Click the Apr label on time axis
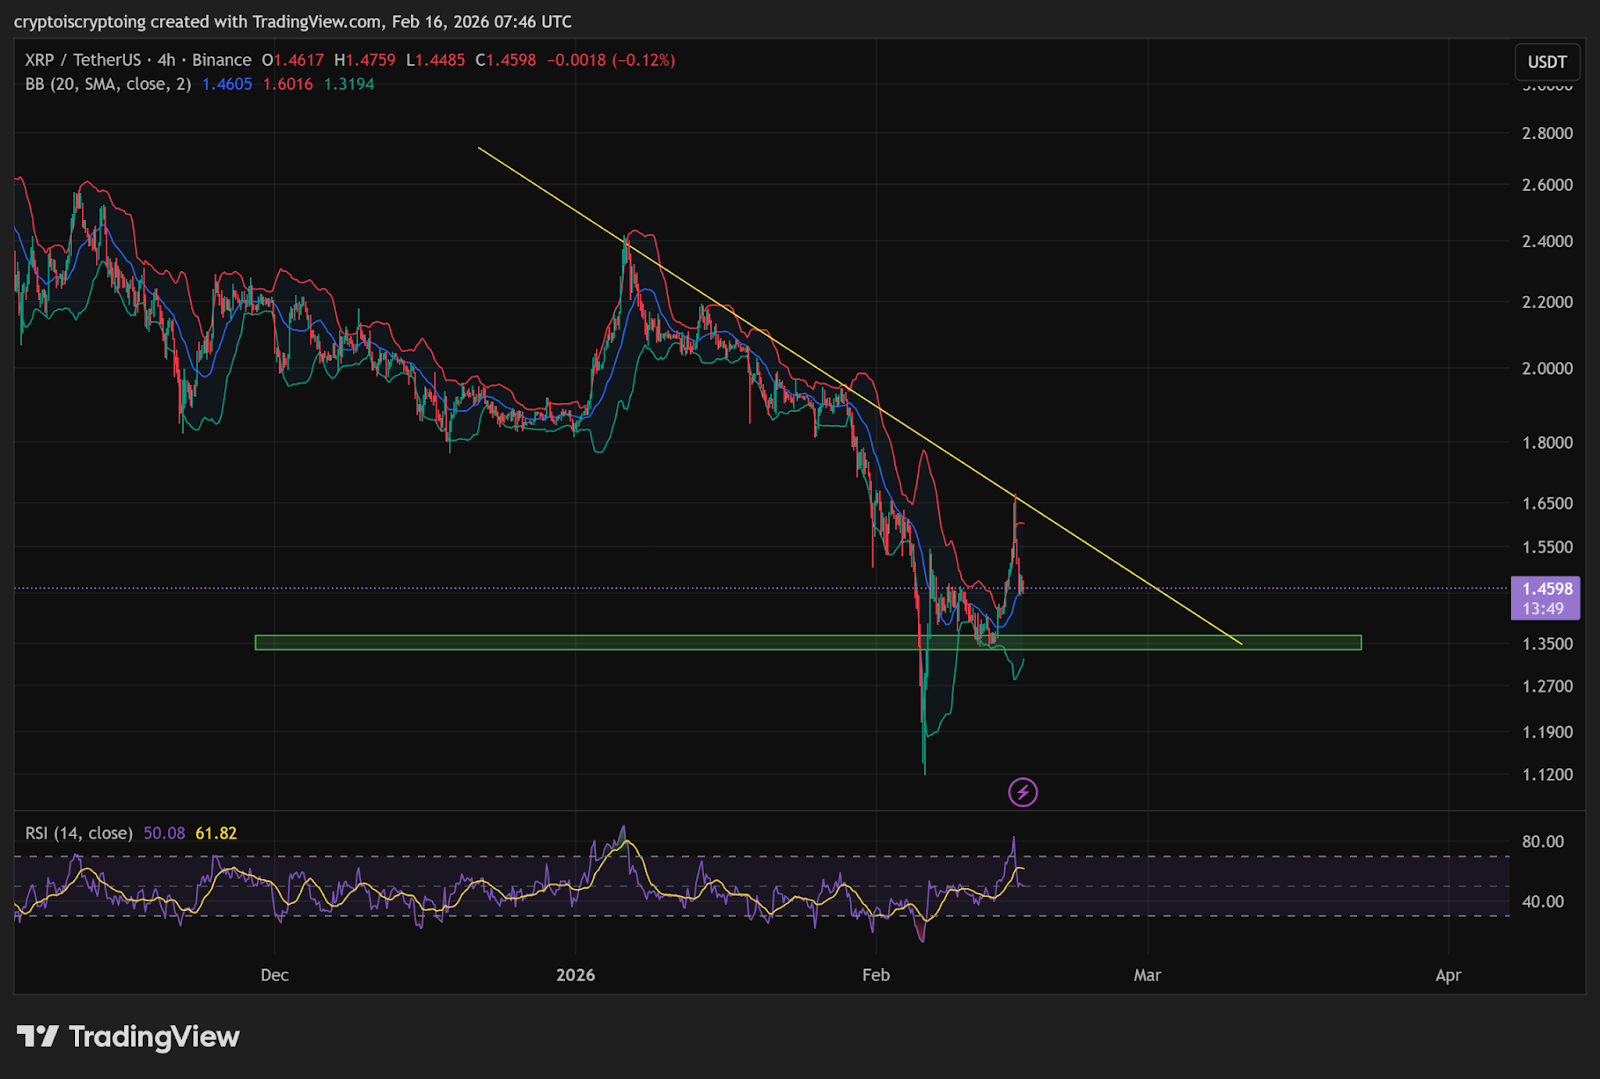The height and width of the screenshot is (1079, 1600). coord(1447,975)
